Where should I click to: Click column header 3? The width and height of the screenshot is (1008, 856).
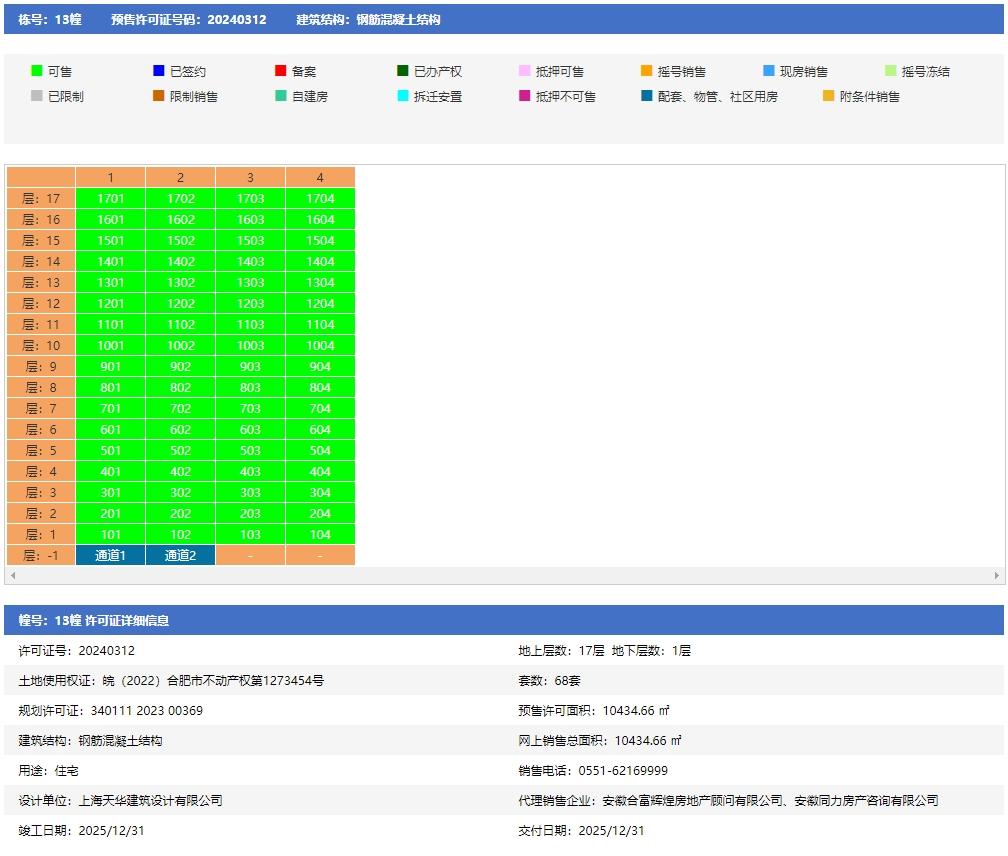coord(250,177)
